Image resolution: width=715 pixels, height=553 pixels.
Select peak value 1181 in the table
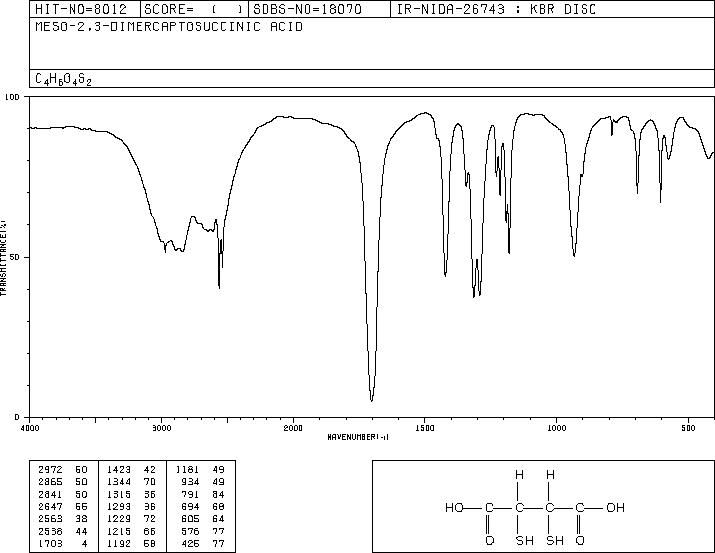(x=187, y=470)
